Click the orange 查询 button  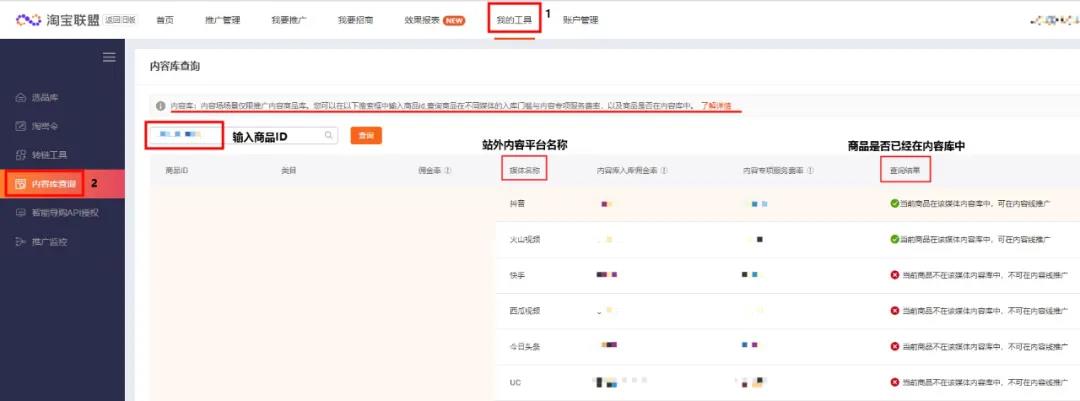[x=366, y=136]
